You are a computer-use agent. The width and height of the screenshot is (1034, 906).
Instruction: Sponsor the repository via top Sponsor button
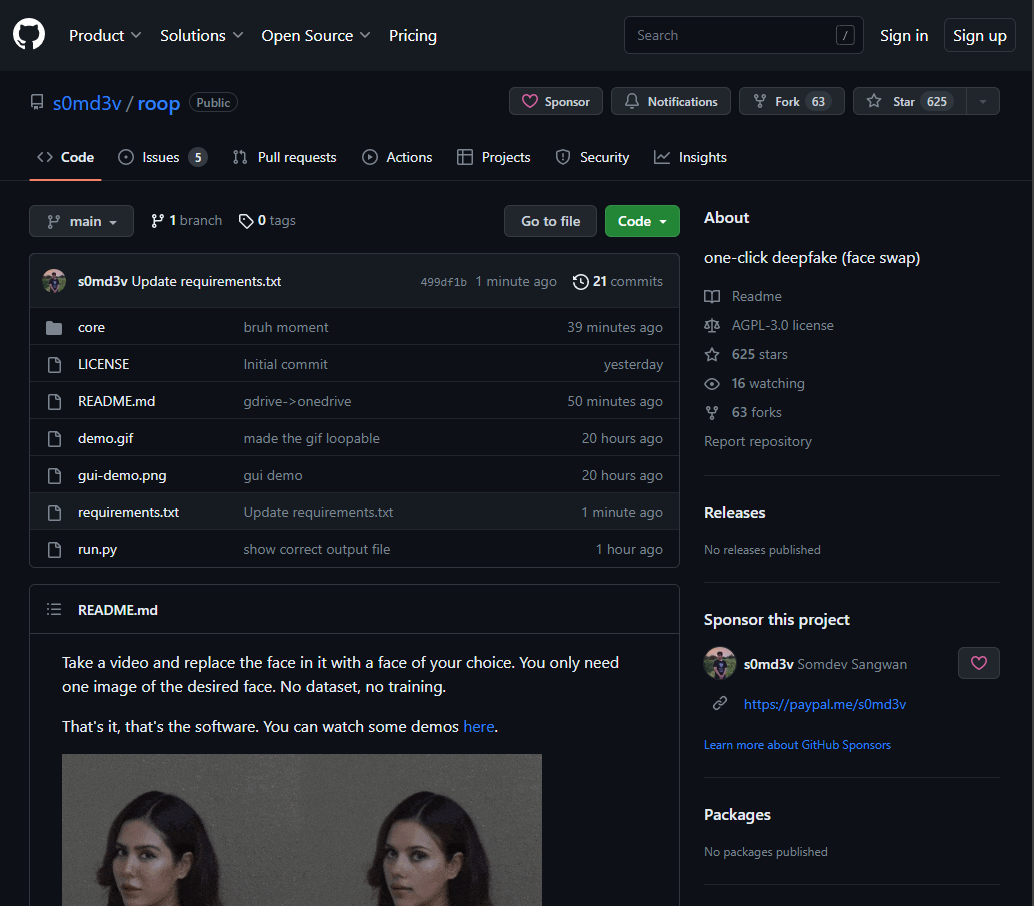(556, 102)
